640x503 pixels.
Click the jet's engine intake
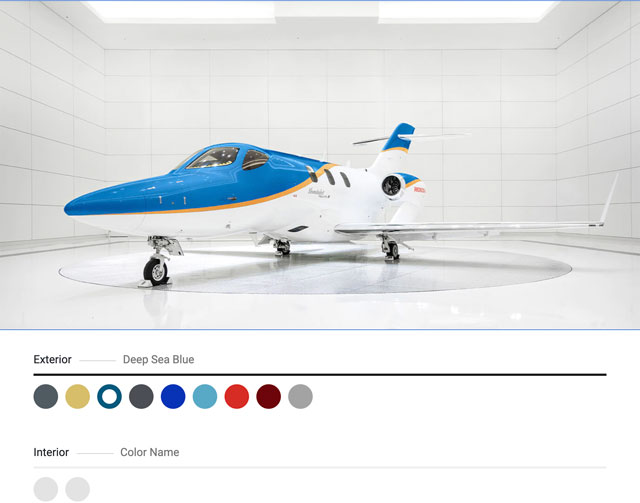[x=392, y=186]
